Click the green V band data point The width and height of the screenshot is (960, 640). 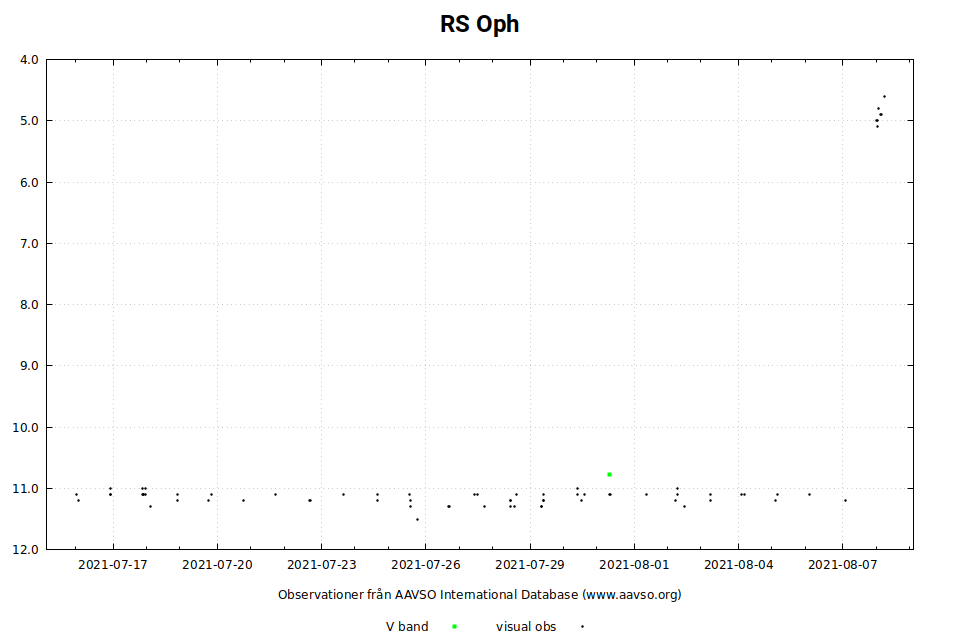[x=609, y=474]
